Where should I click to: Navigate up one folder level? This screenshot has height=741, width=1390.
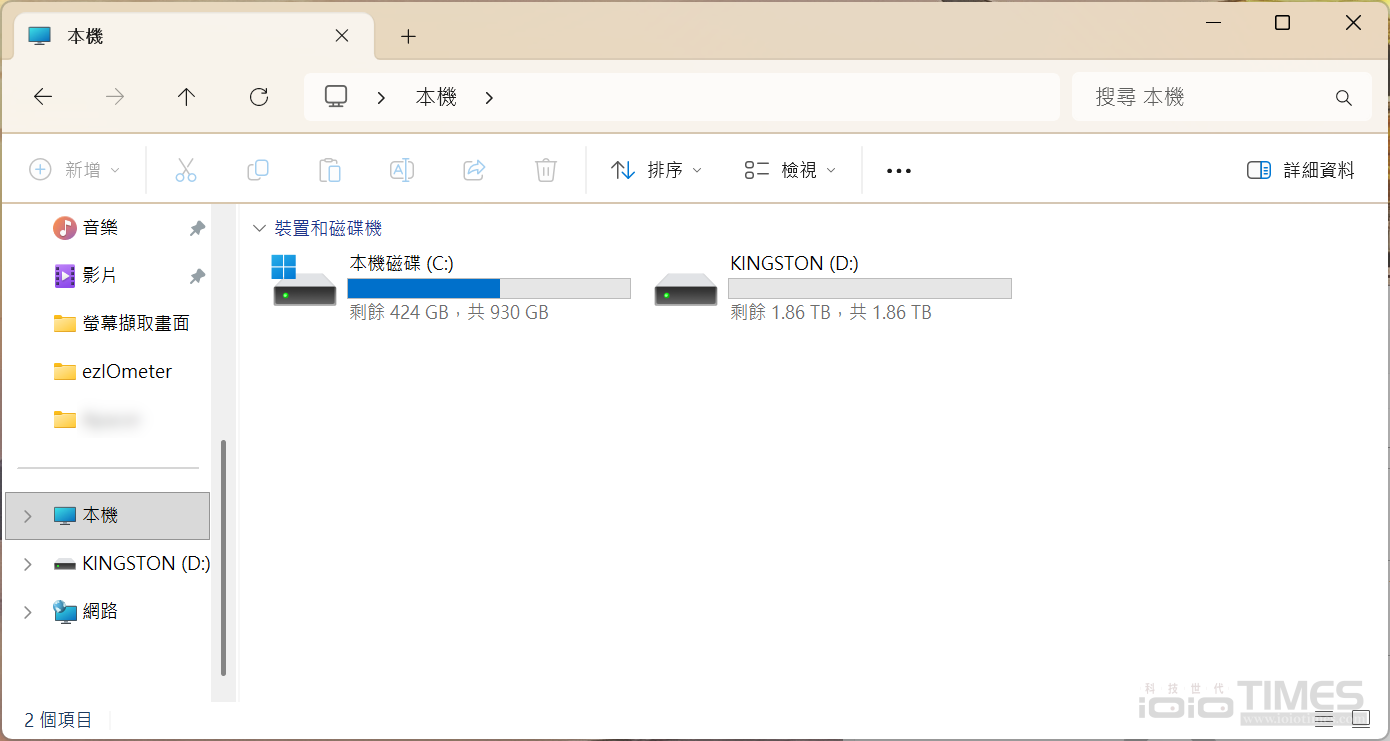[186, 96]
